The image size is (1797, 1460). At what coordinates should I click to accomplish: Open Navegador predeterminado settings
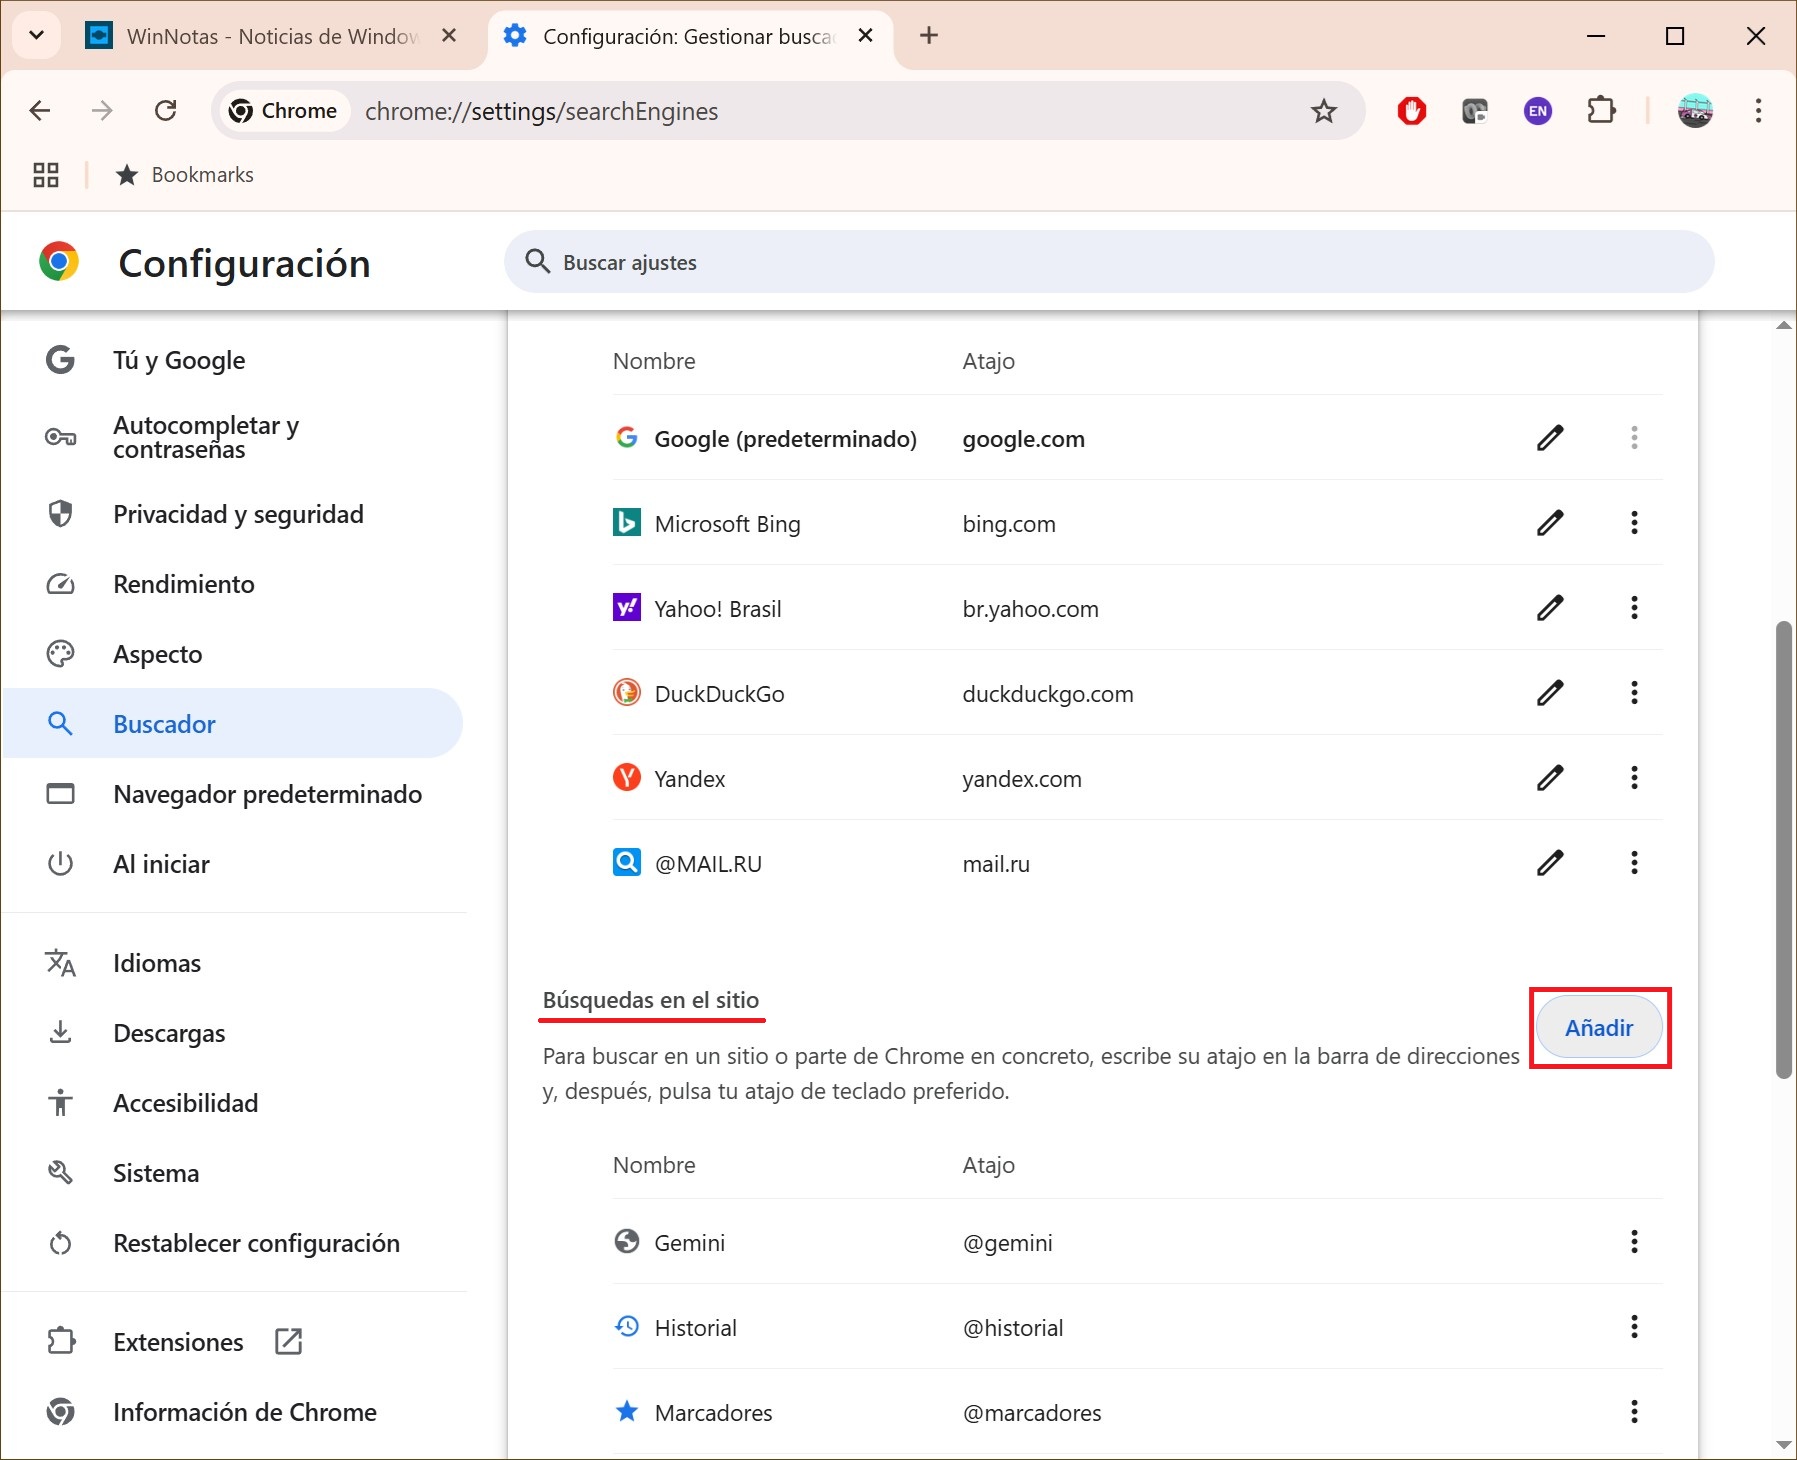point(234,794)
